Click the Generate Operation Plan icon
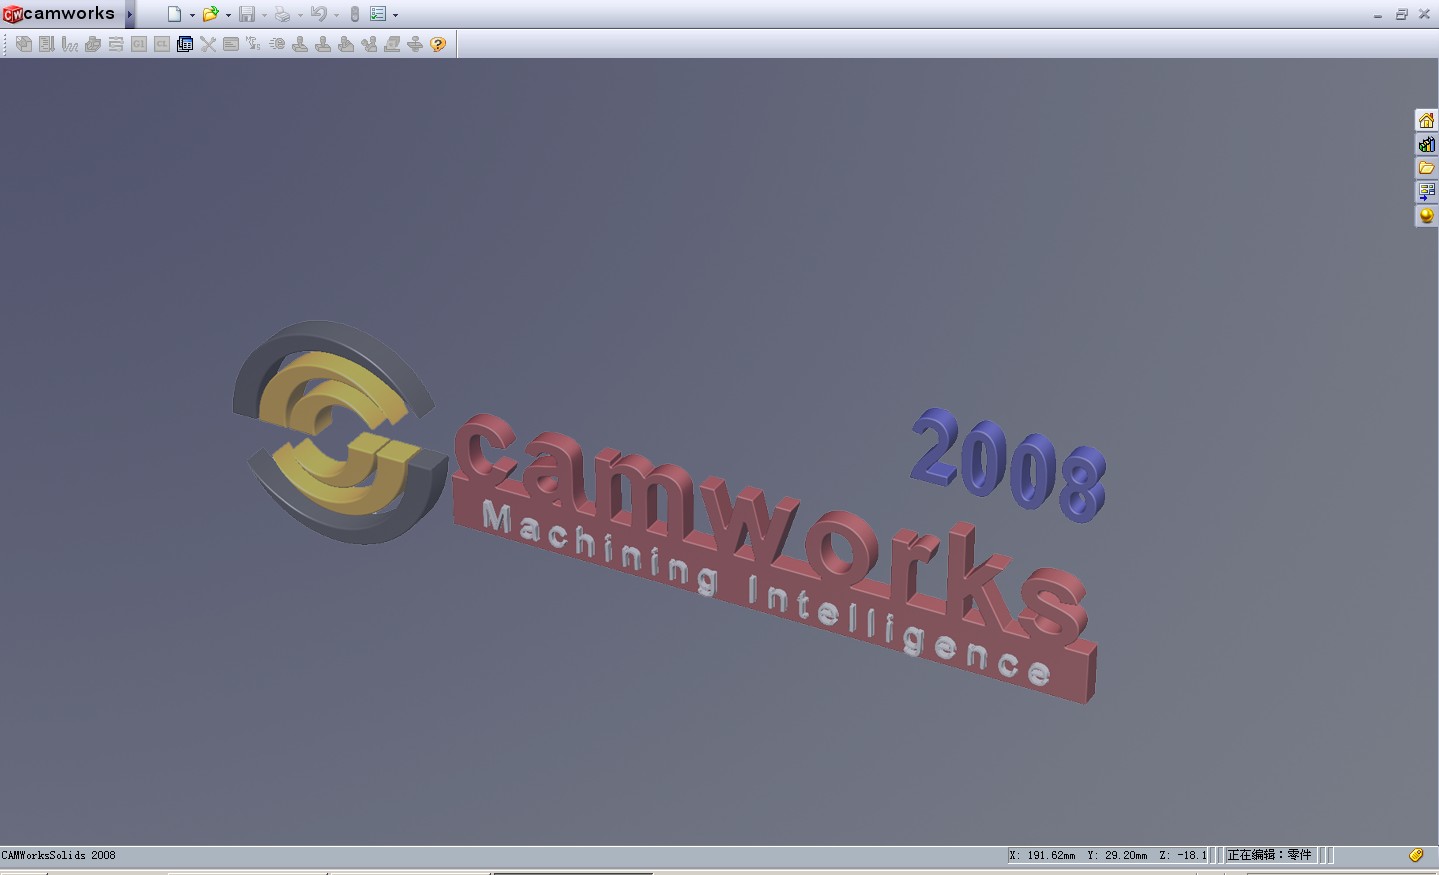The image size is (1439, 875). (47, 44)
